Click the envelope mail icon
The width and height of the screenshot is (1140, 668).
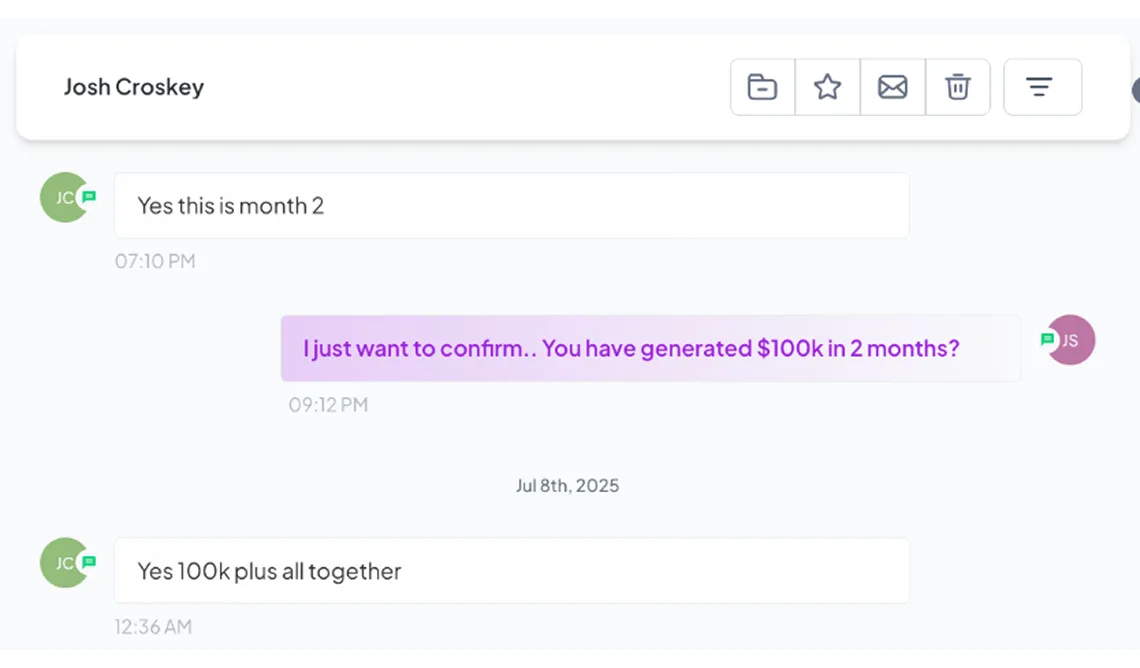coord(892,87)
